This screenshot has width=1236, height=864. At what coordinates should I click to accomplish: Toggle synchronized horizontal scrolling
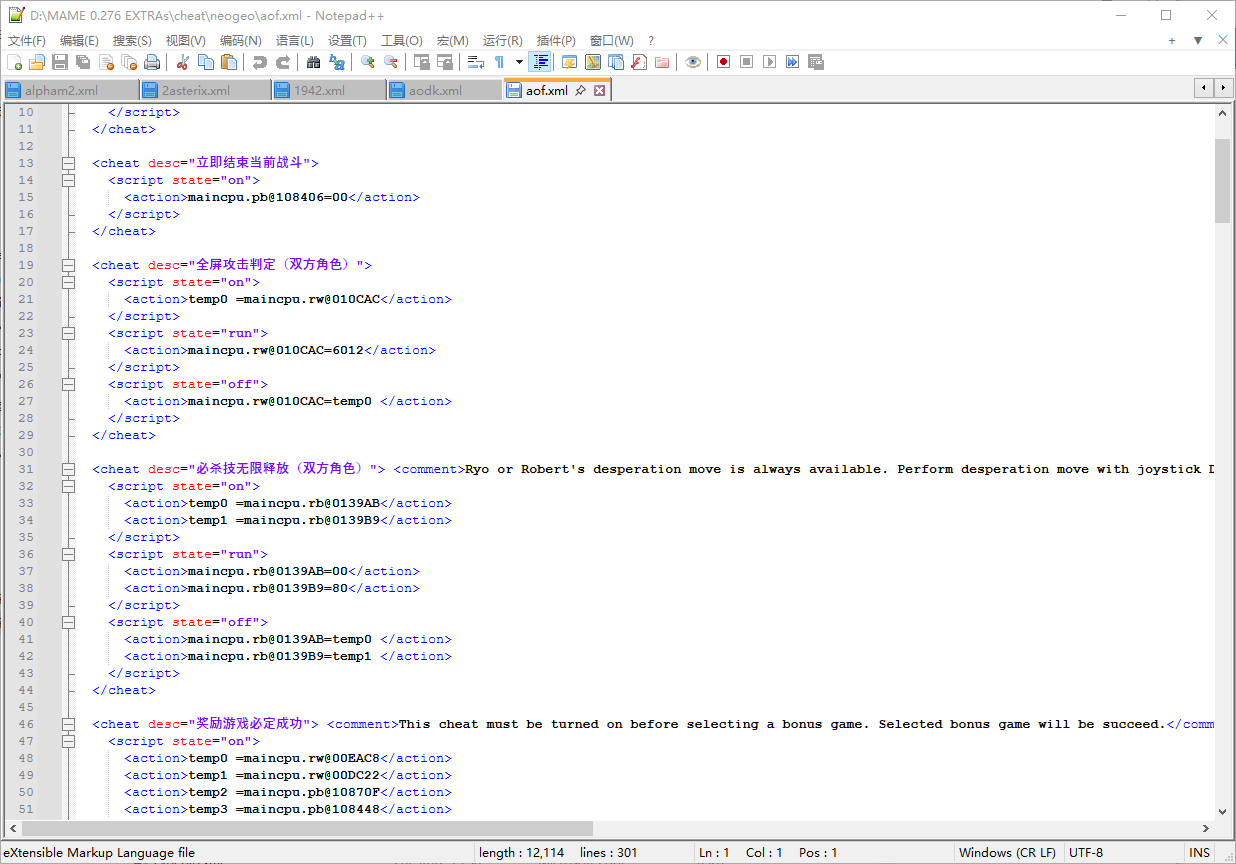tap(445, 62)
